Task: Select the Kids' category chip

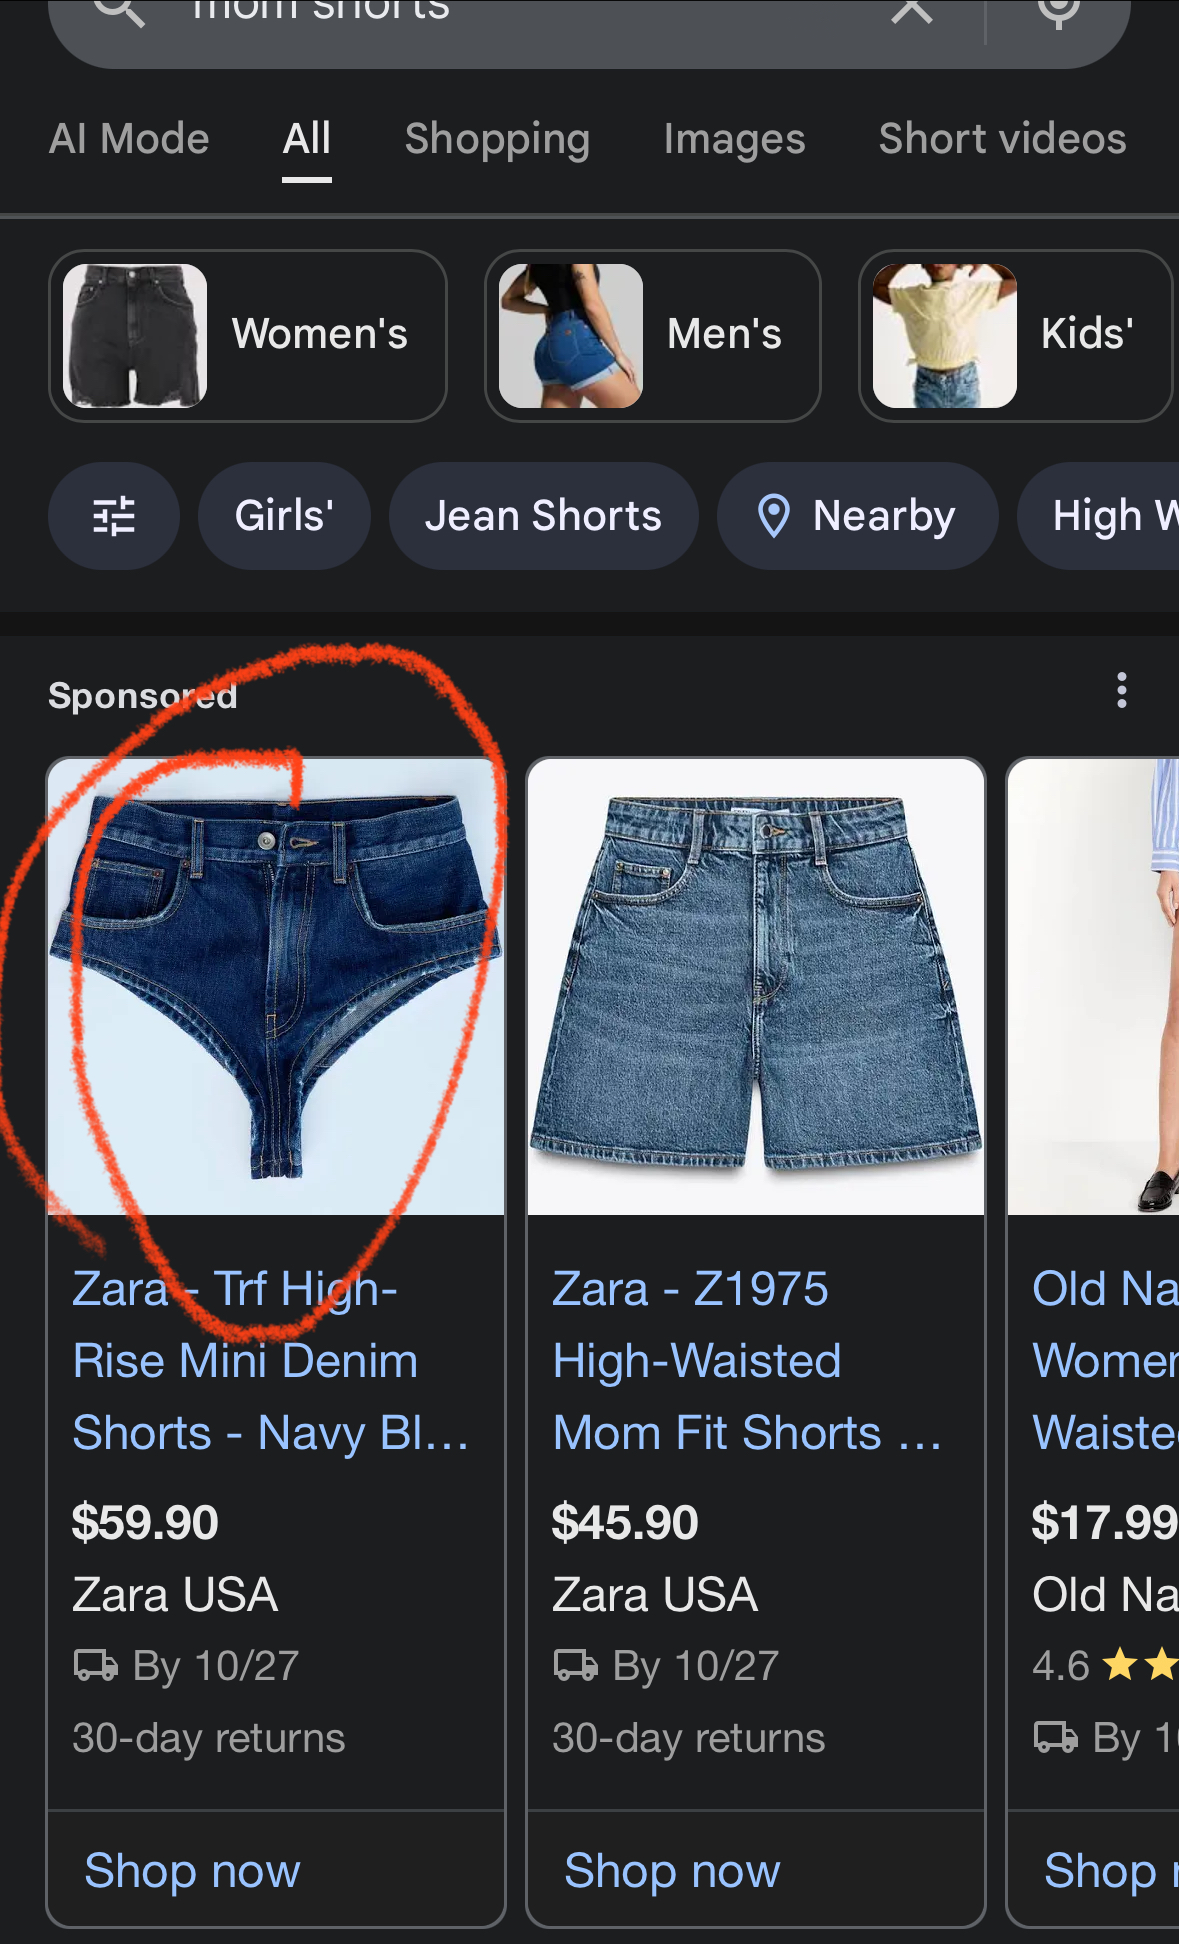Action: 1015,335
